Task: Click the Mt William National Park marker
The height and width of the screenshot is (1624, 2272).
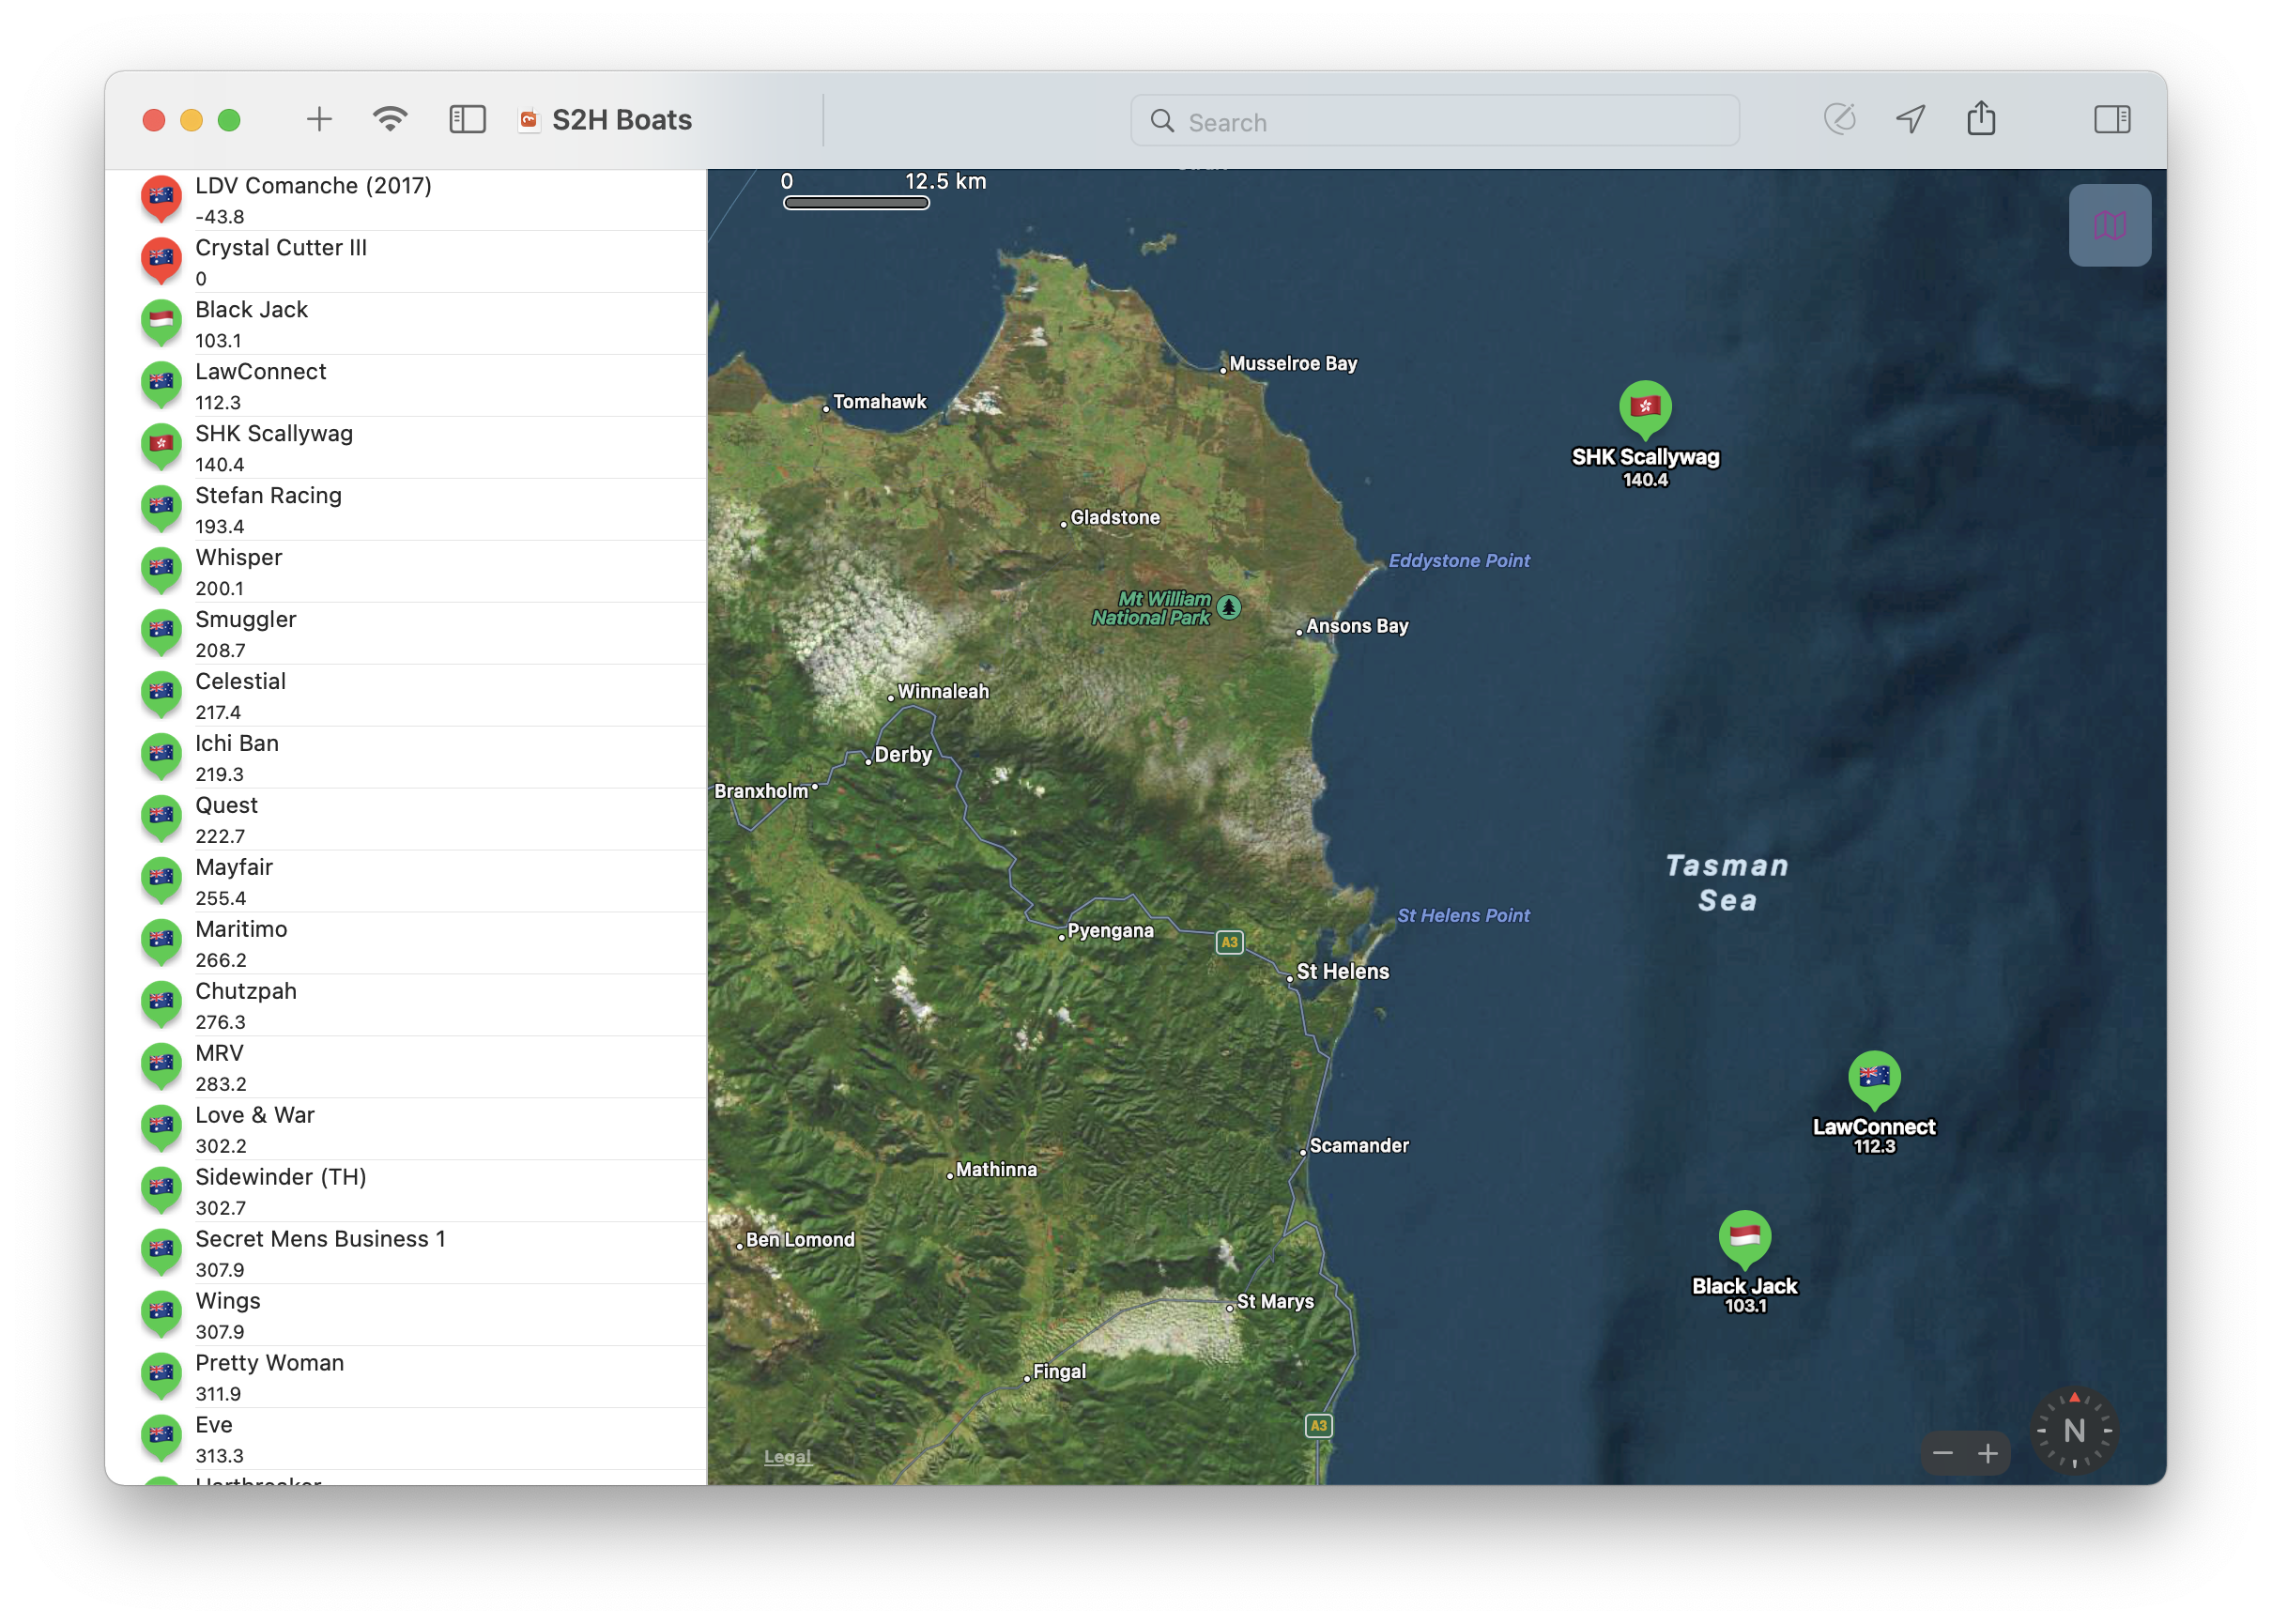Action: click(1229, 607)
